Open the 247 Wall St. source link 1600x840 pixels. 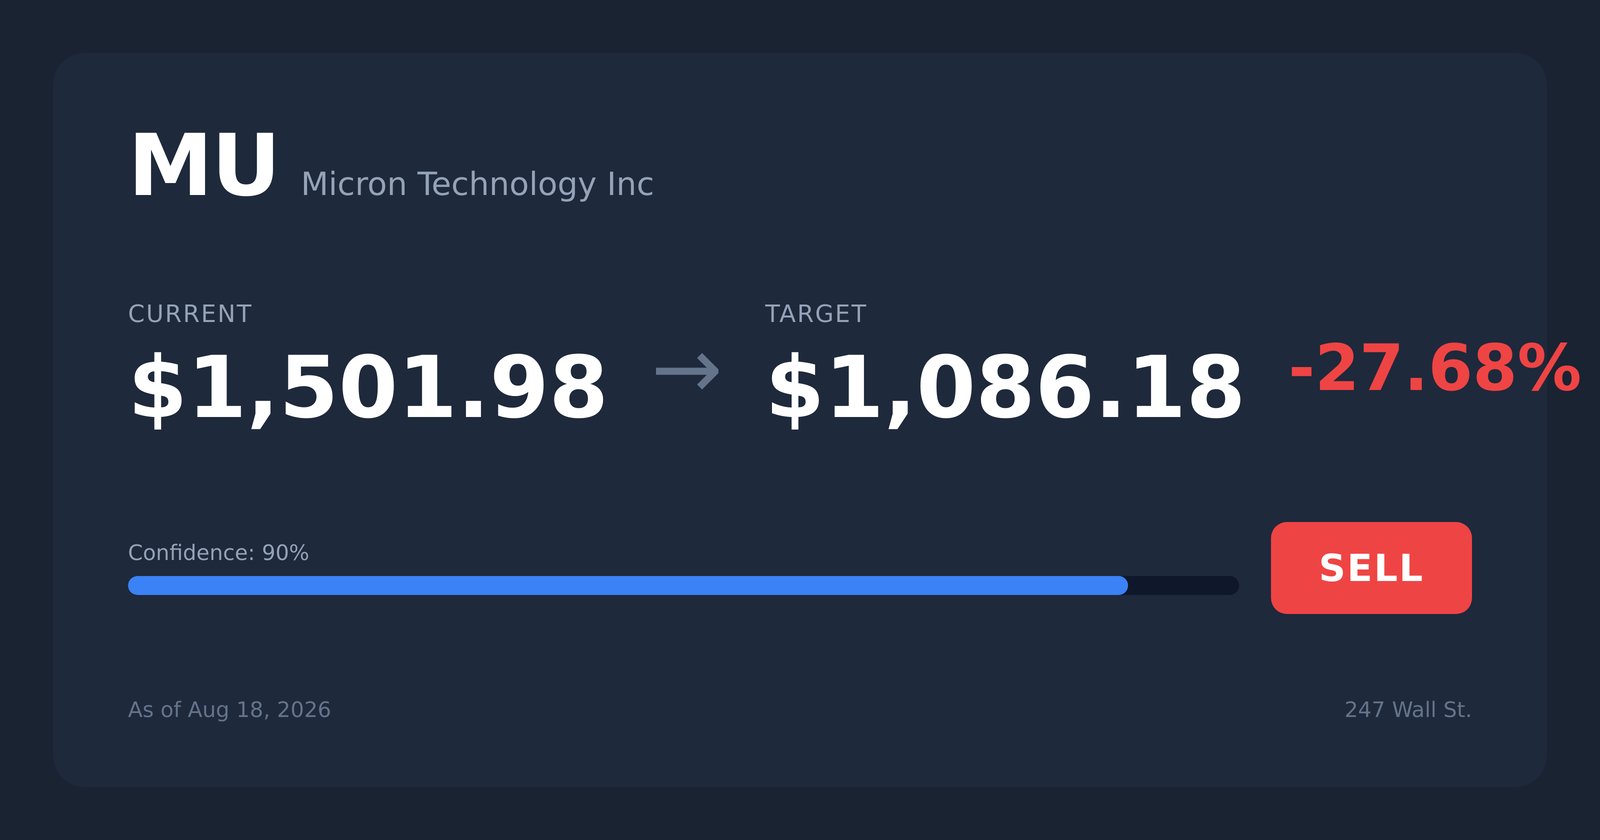(x=1408, y=710)
